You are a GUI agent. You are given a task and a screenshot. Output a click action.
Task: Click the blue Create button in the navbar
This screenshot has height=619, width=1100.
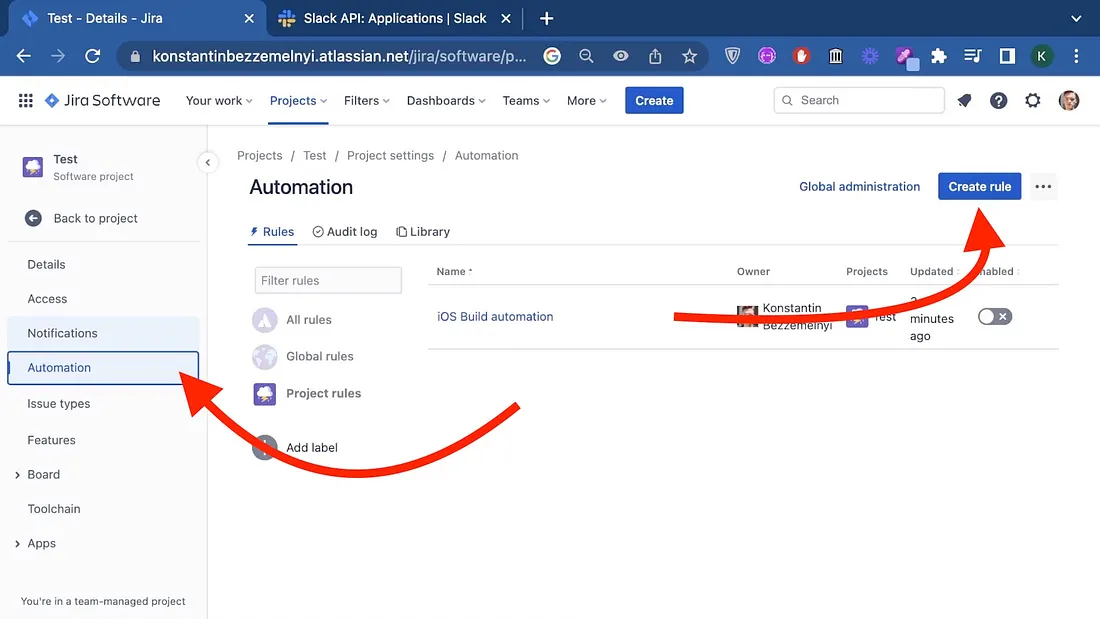[654, 100]
